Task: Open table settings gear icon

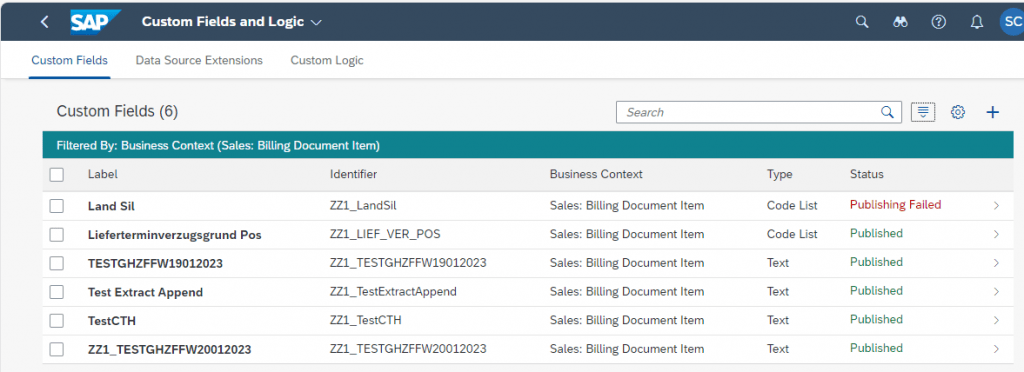Action: tap(957, 112)
